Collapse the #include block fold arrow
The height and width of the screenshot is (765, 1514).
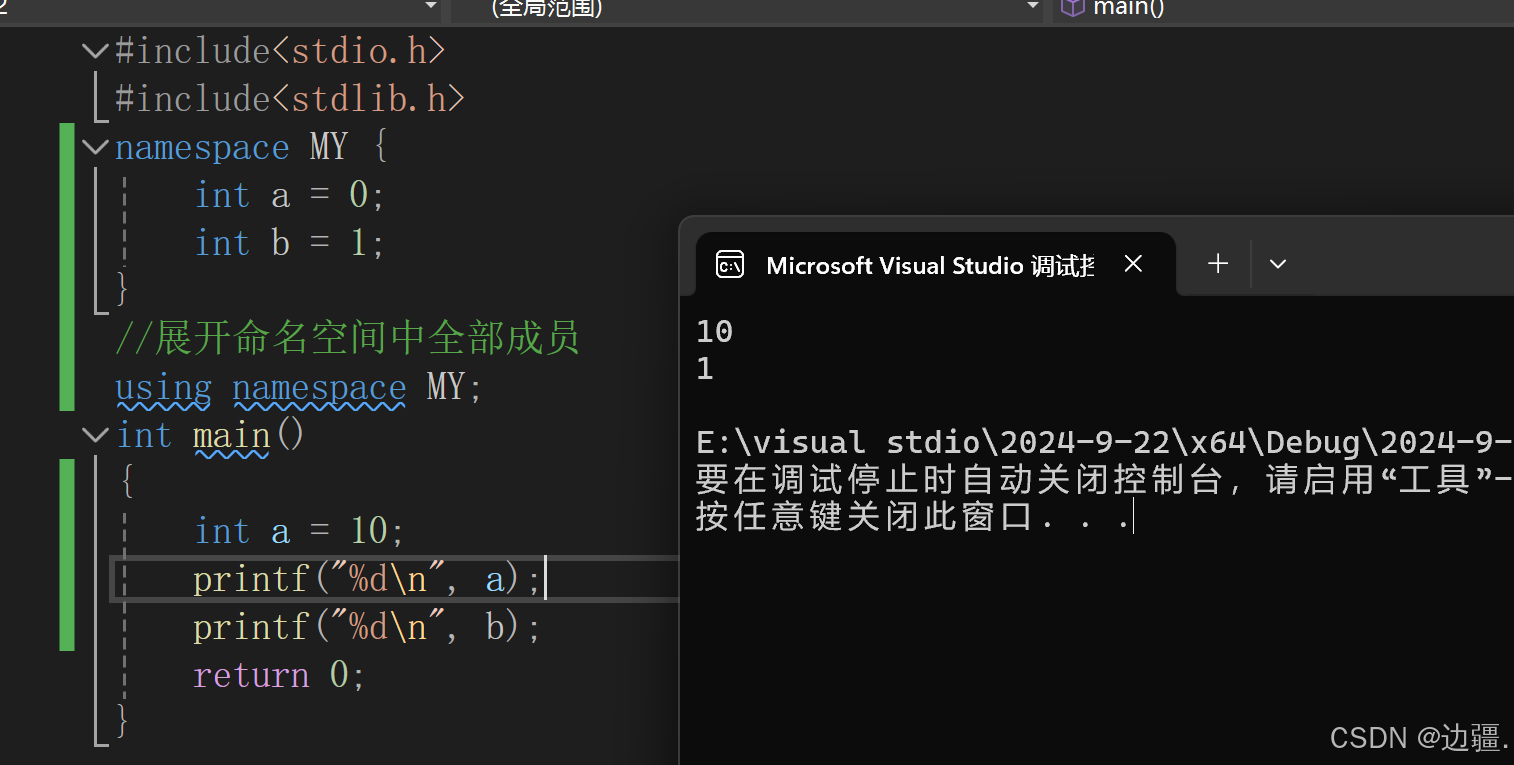click(95, 50)
